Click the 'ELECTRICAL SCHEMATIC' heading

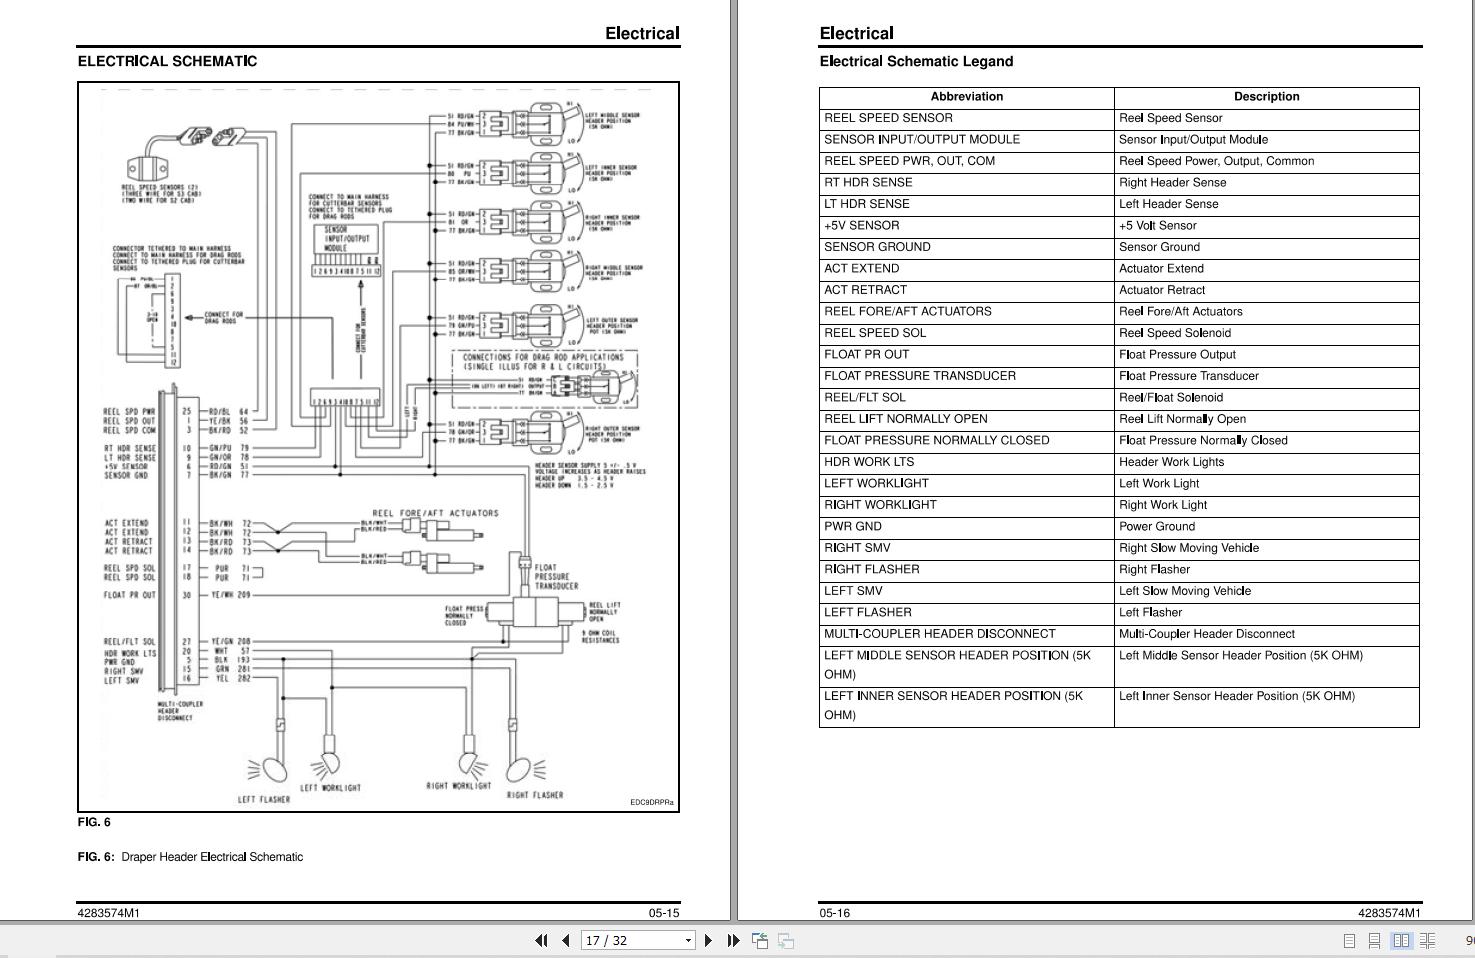pyautogui.click(x=167, y=61)
